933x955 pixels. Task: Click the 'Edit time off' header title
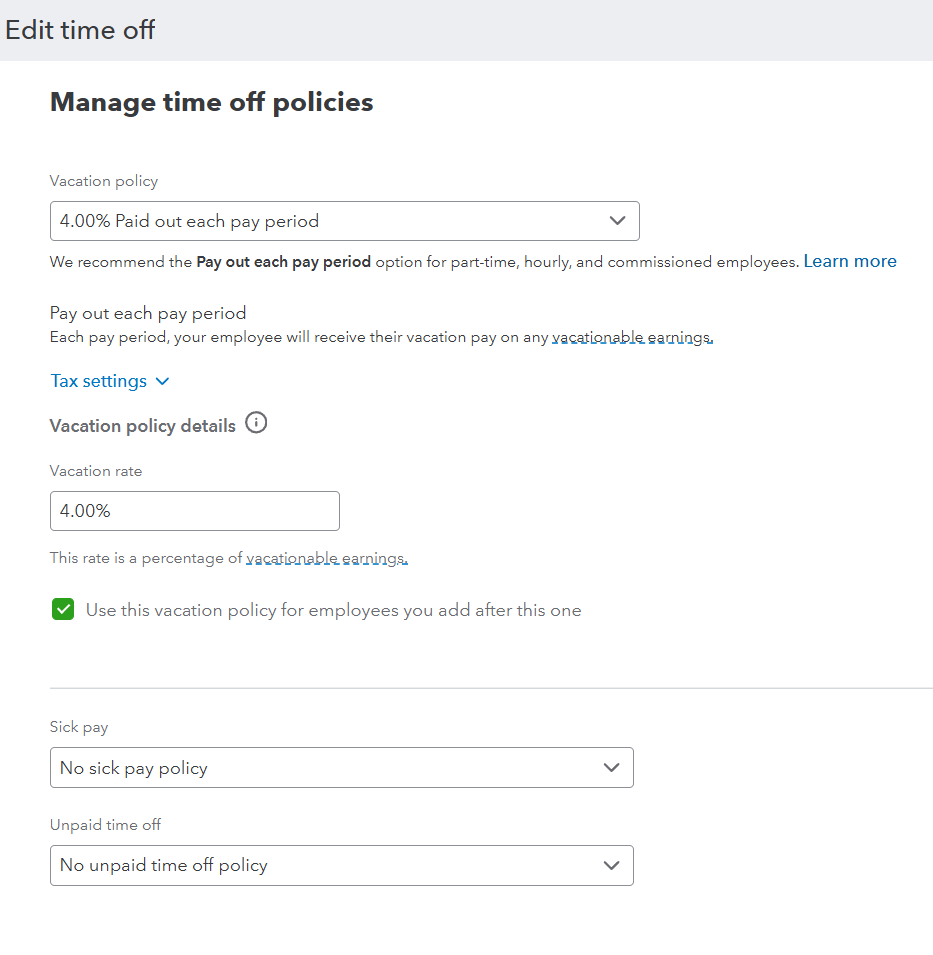80,30
